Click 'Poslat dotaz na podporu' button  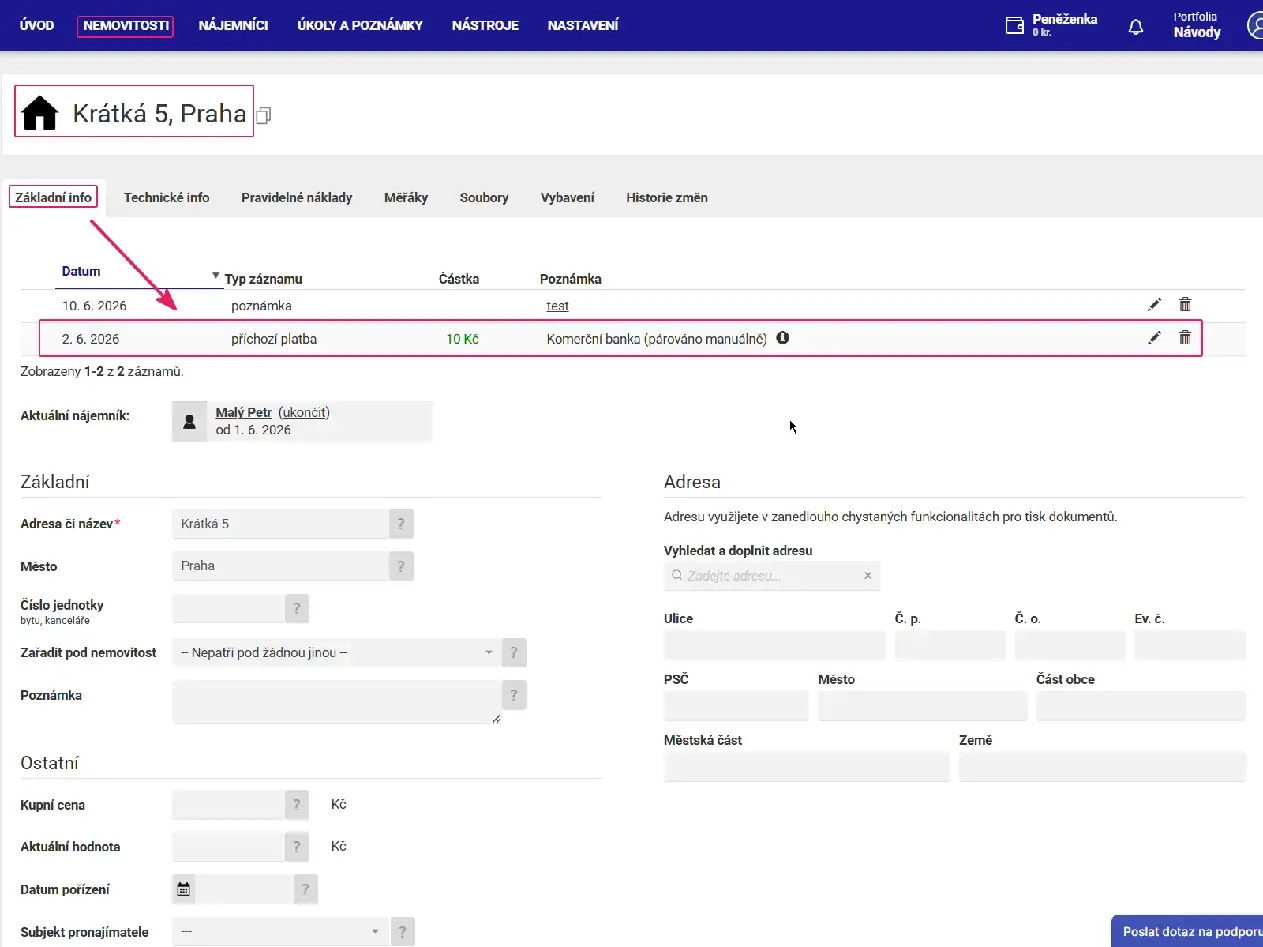(1187, 931)
